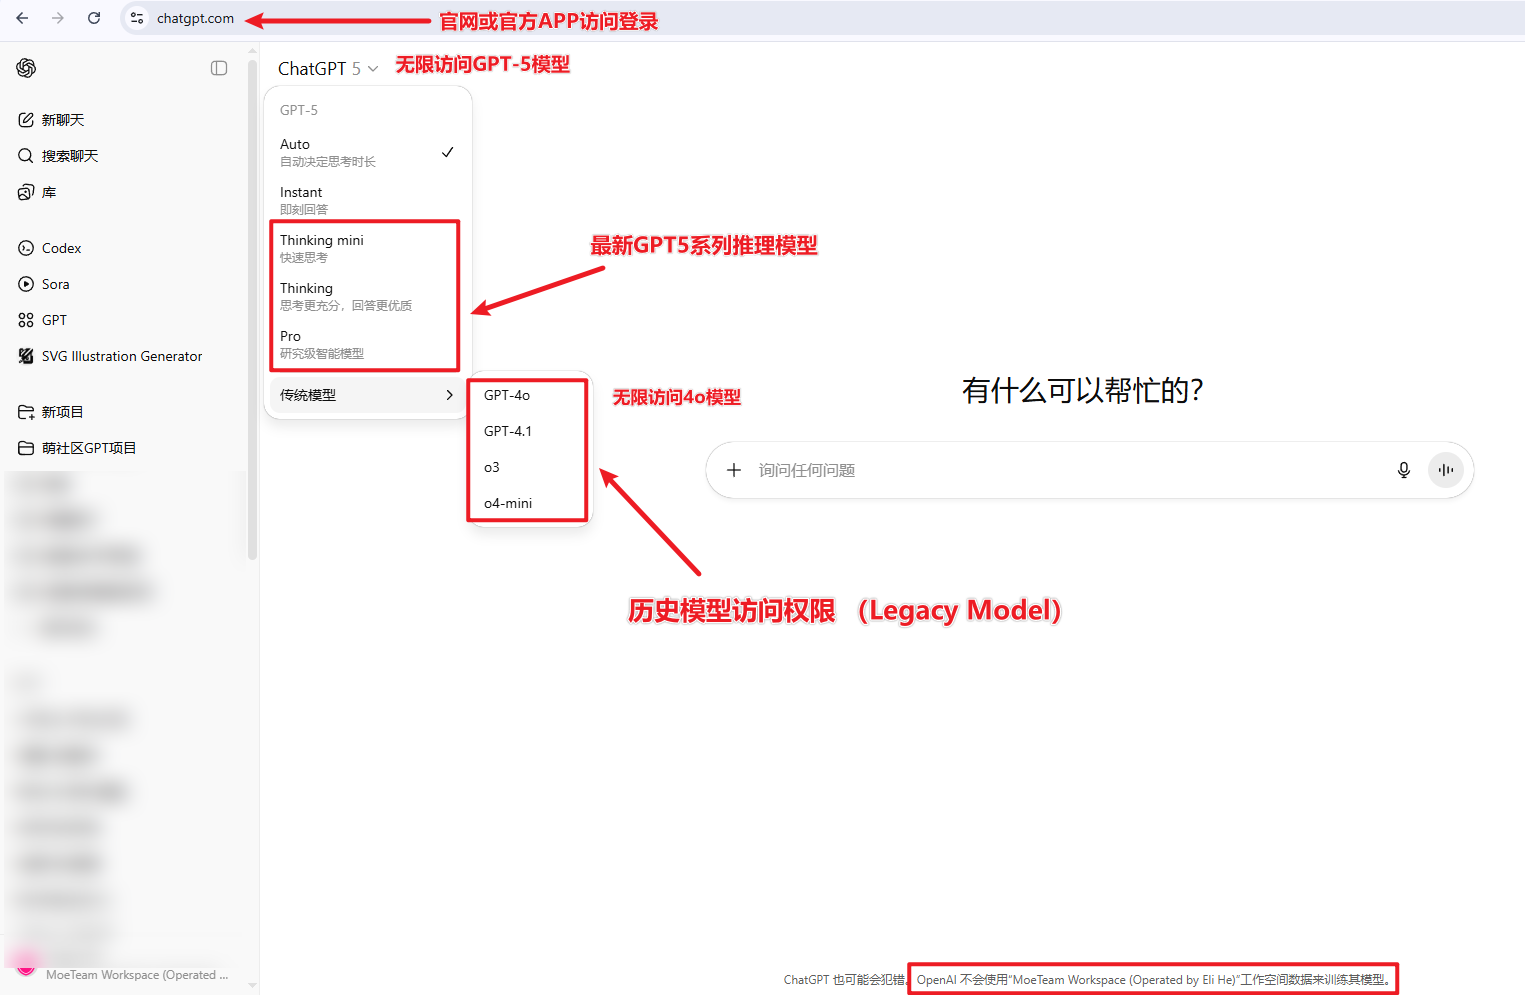1525x995 pixels.
Task: Select the Thinking model option
Action: [x=367, y=296]
